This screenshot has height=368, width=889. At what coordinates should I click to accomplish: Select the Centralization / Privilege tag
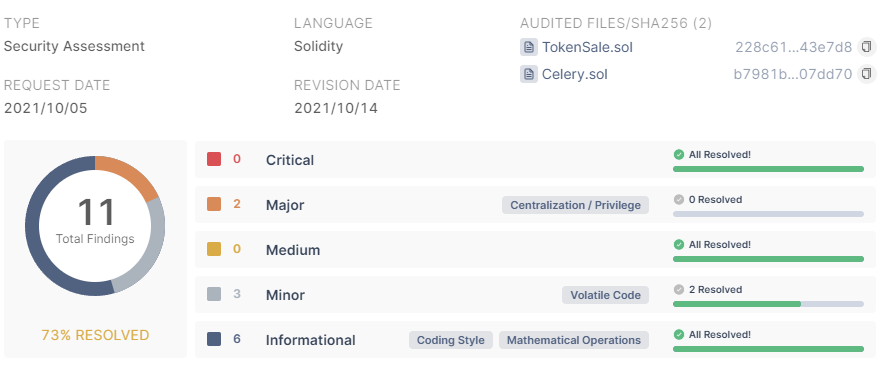click(x=575, y=205)
